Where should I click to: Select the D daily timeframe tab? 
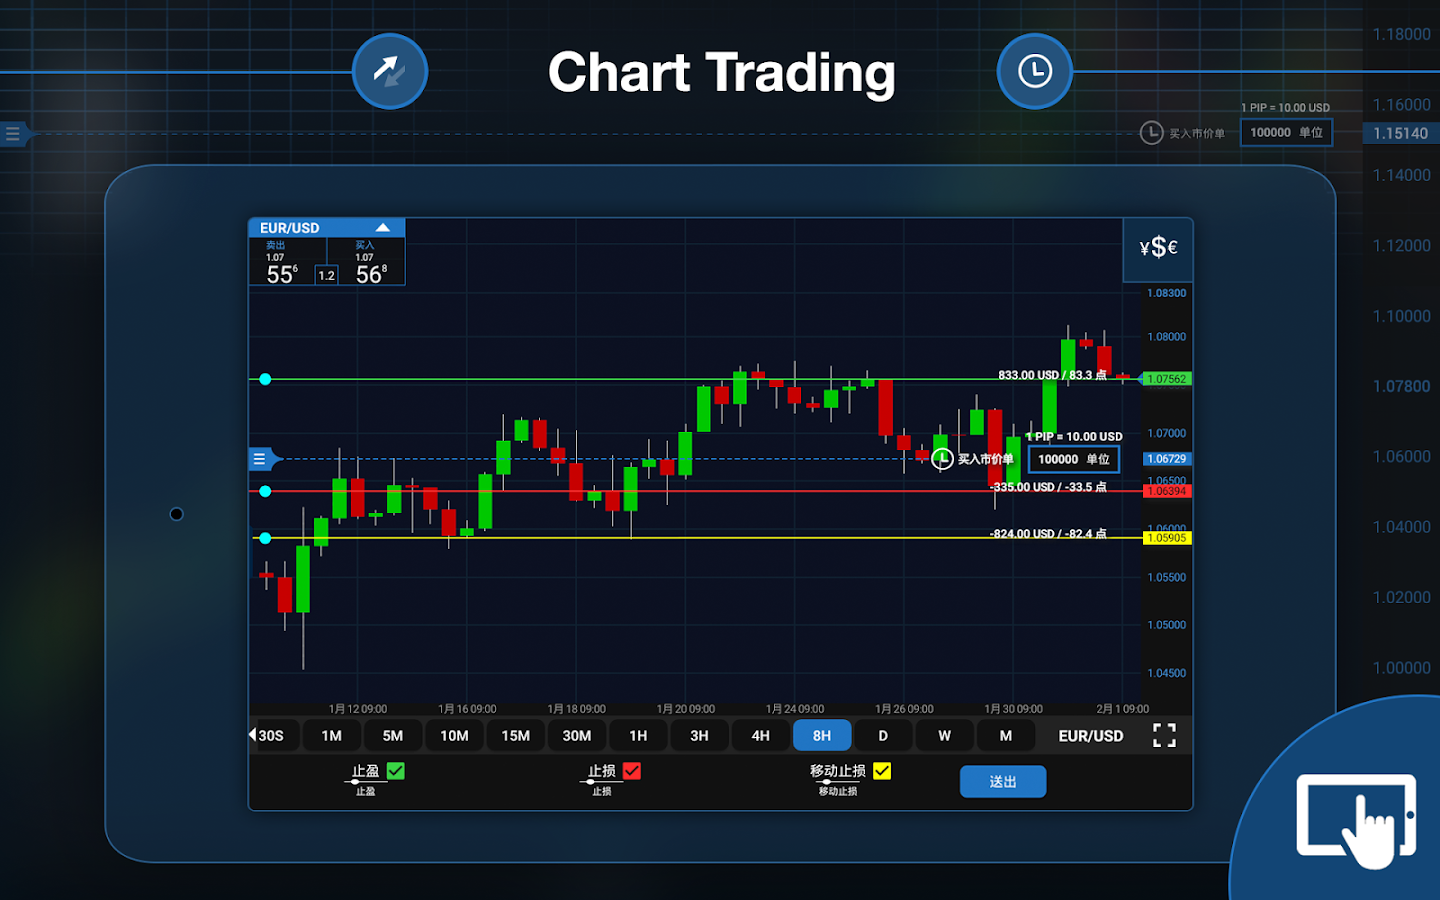coord(883,736)
